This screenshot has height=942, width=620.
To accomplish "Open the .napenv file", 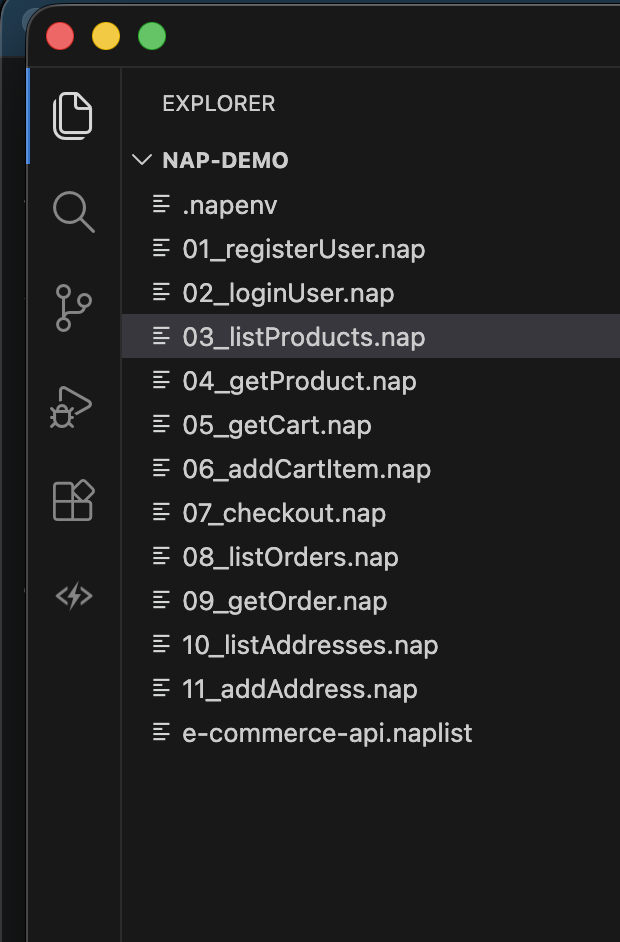I will pos(371,205).
